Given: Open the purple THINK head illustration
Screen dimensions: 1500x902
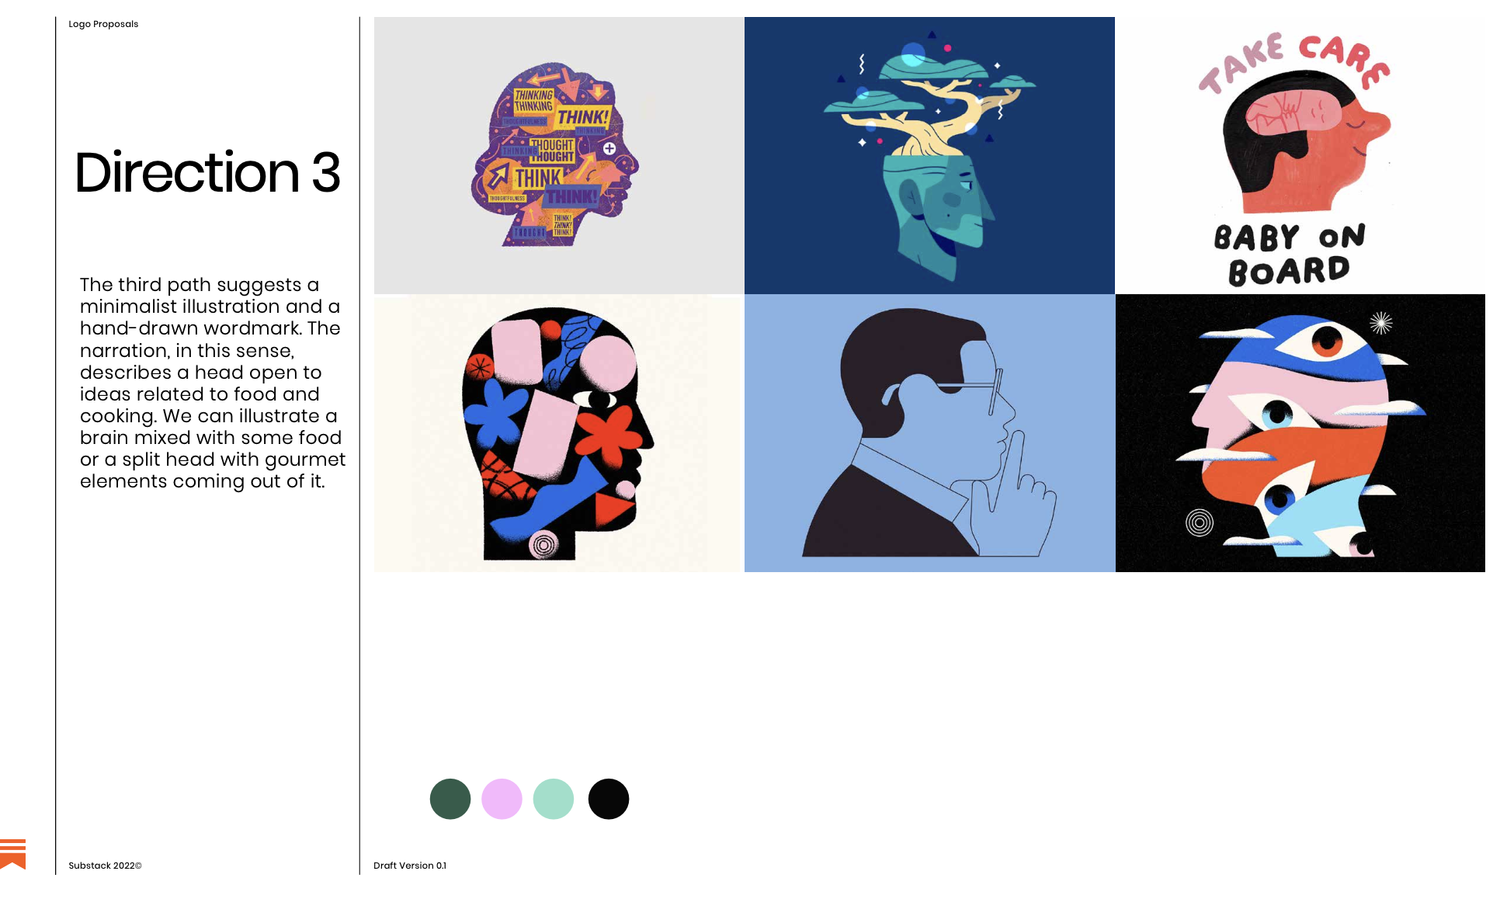Looking at the screenshot, I should pyautogui.click(x=559, y=155).
